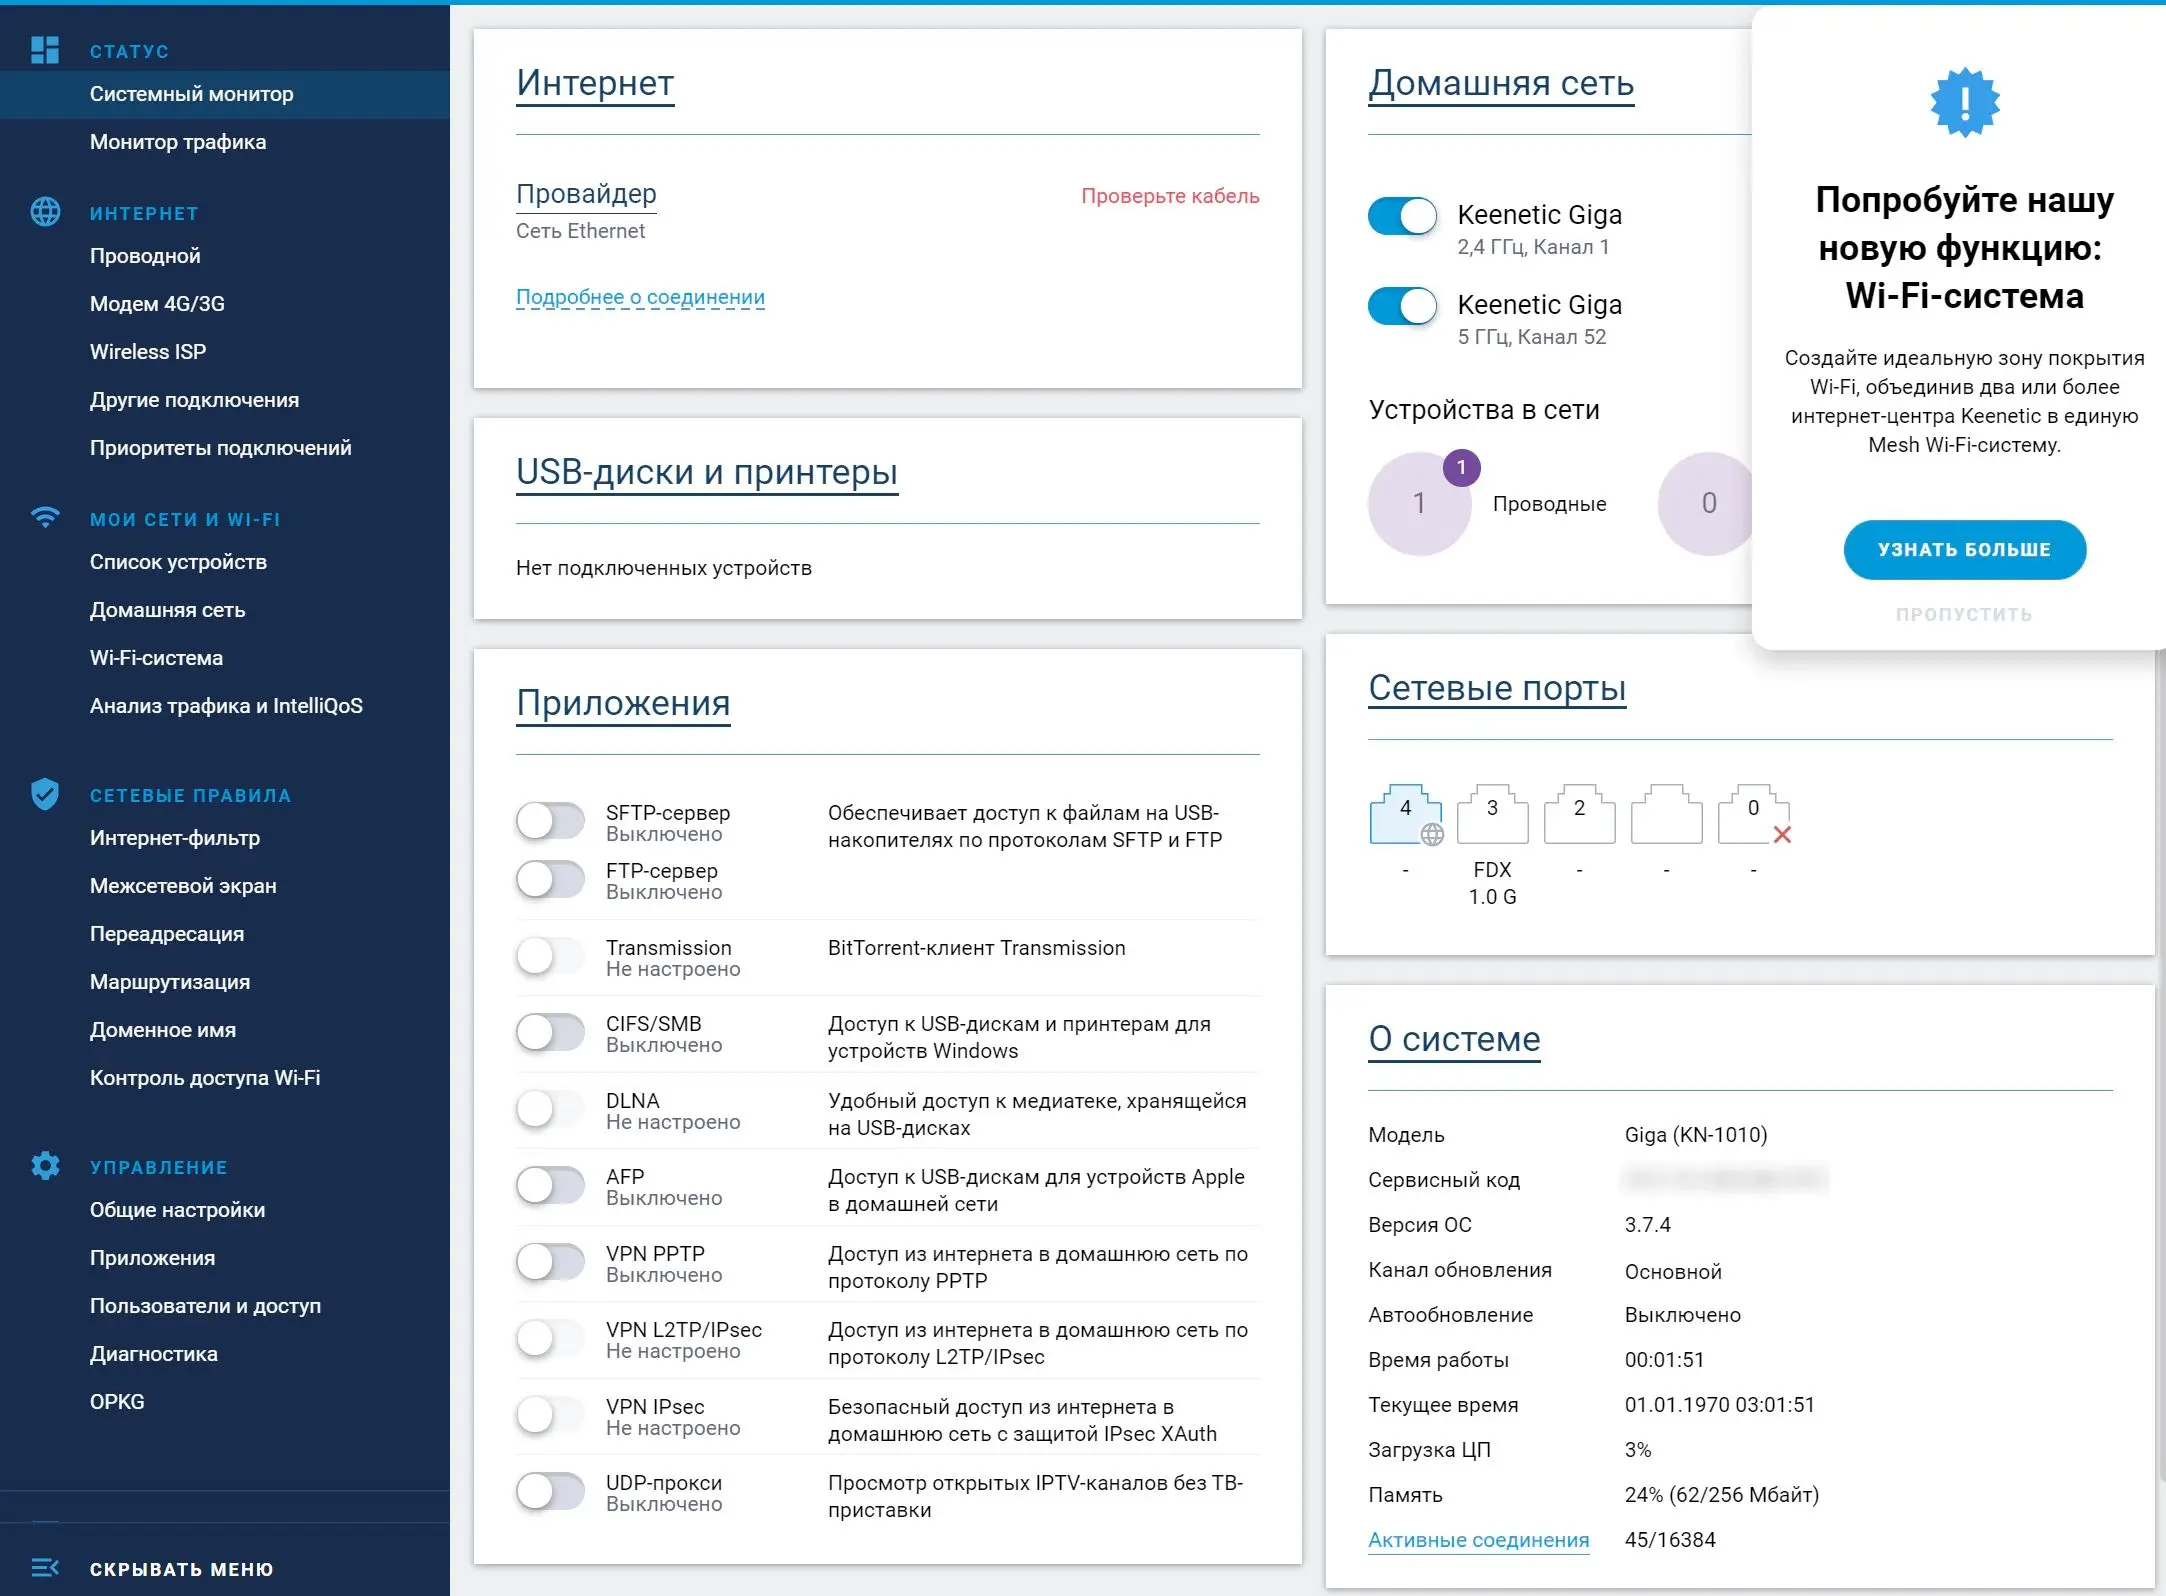Viewport: 2166px width, 1596px height.
Task: Click the Internet globe icon in sidebar
Action: click(x=45, y=212)
